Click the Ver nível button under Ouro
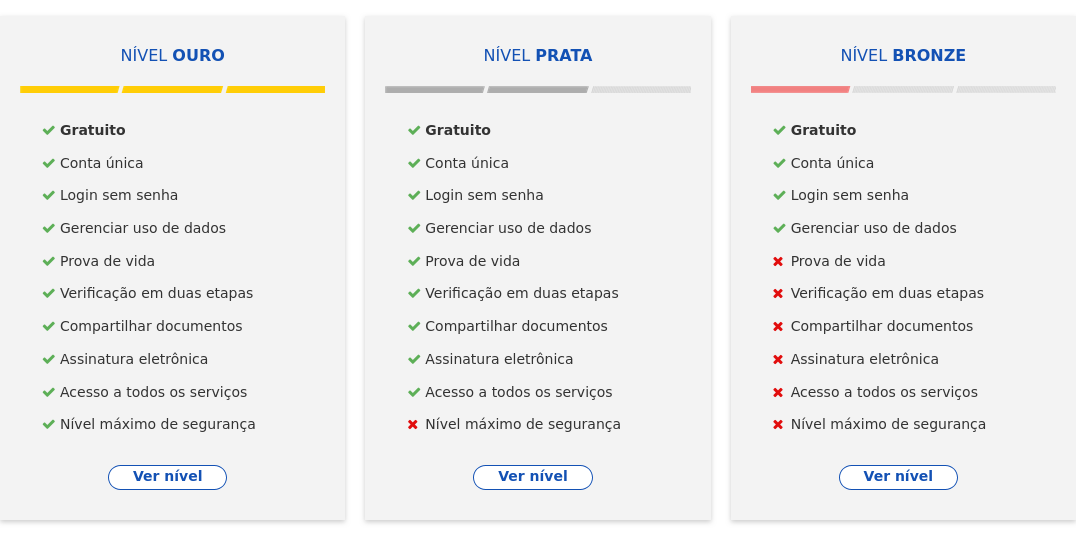 [167, 477]
